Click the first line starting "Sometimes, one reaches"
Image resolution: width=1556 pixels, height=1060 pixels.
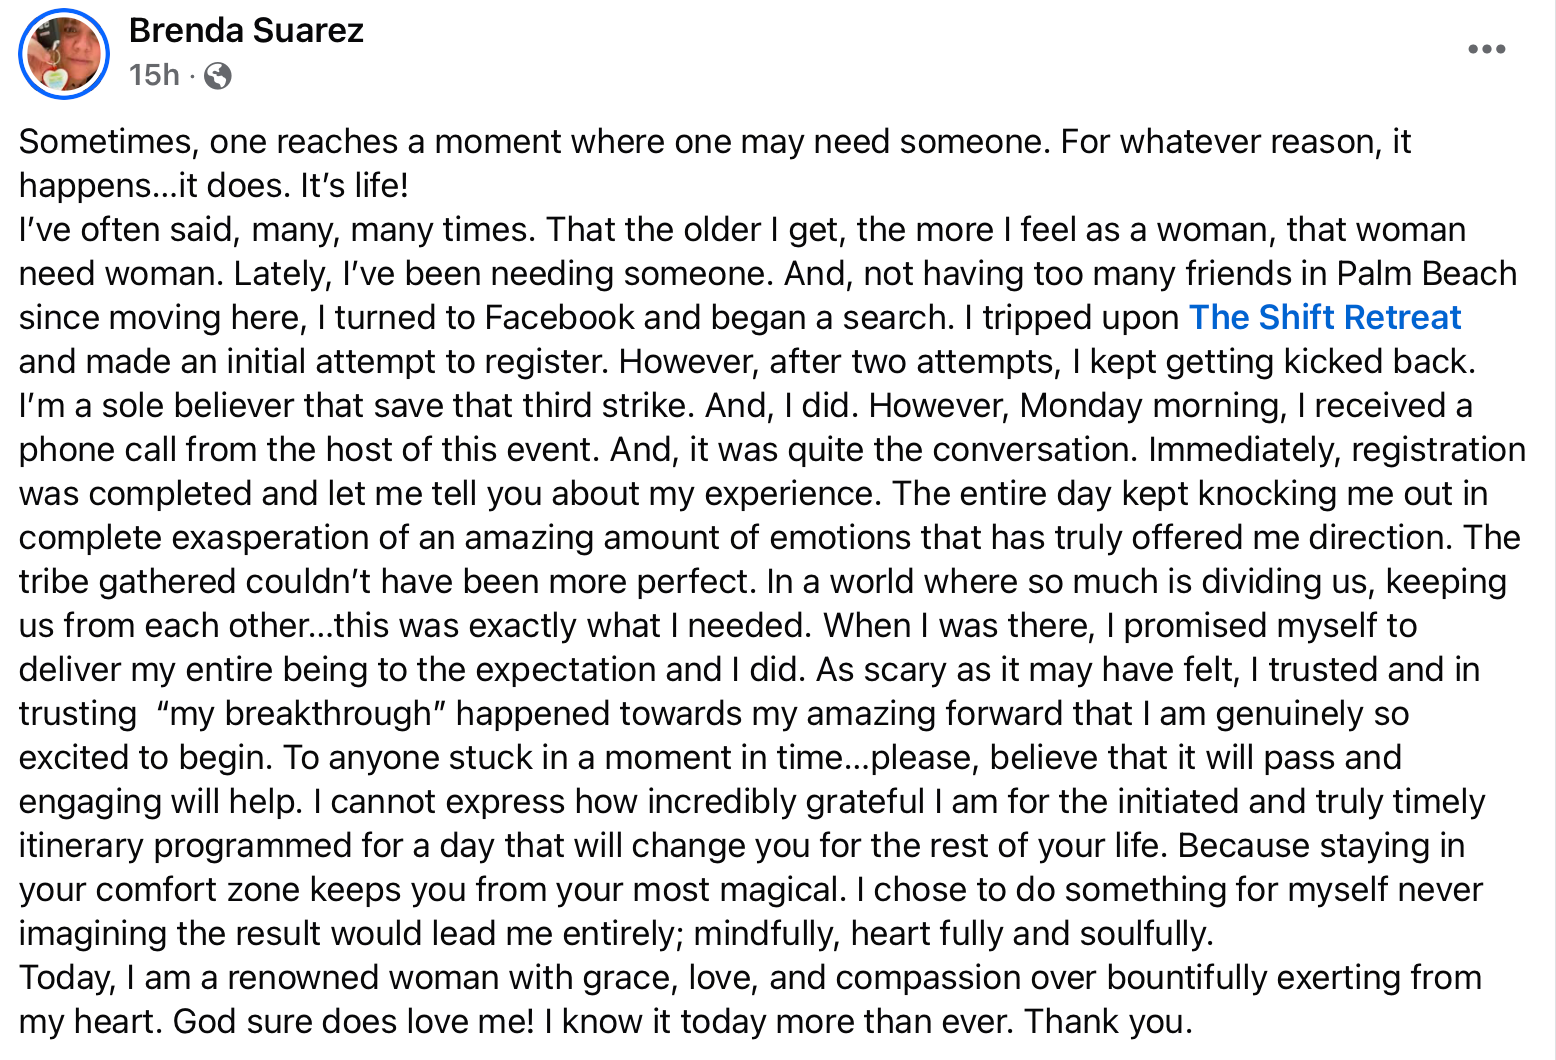(715, 142)
